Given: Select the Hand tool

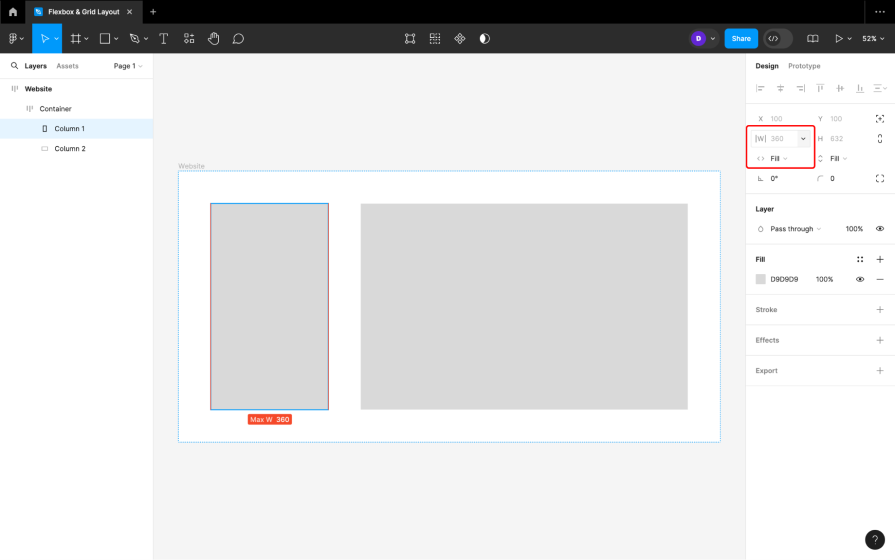Looking at the screenshot, I should [x=214, y=39].
